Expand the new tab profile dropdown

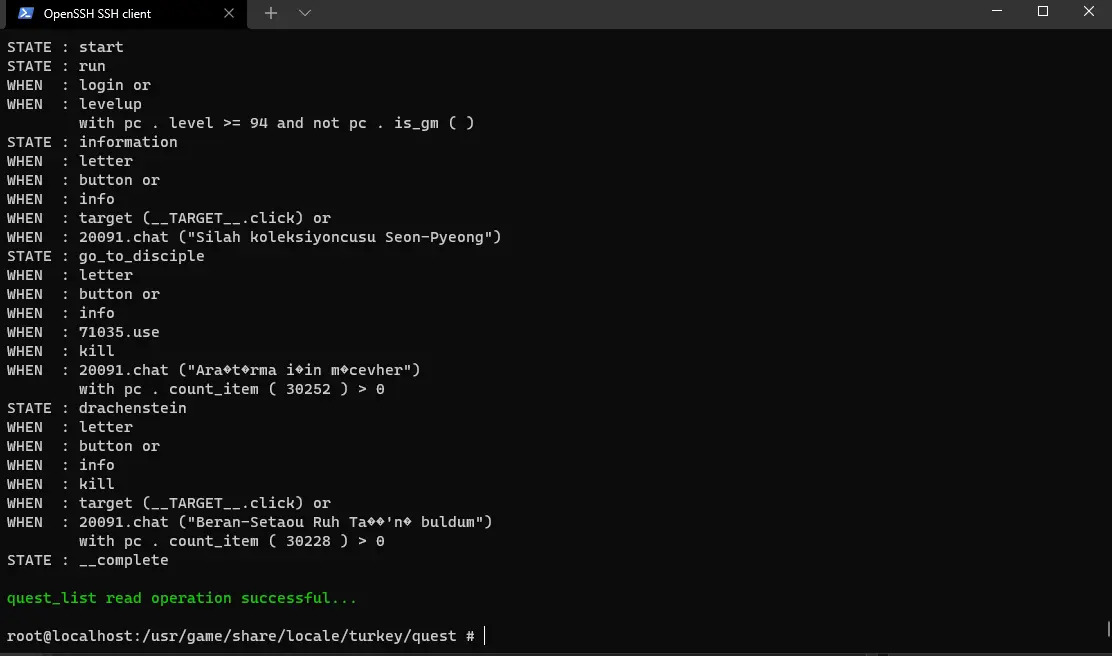(x=305, y=13)
